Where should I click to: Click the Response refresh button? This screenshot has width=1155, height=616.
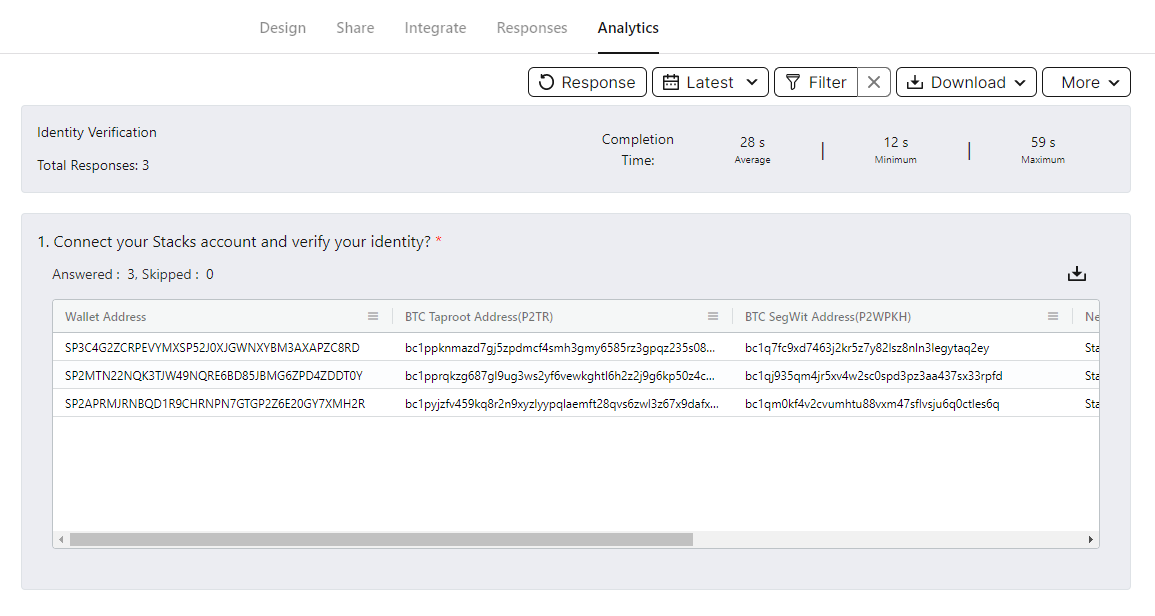click(x=587, y=82)
